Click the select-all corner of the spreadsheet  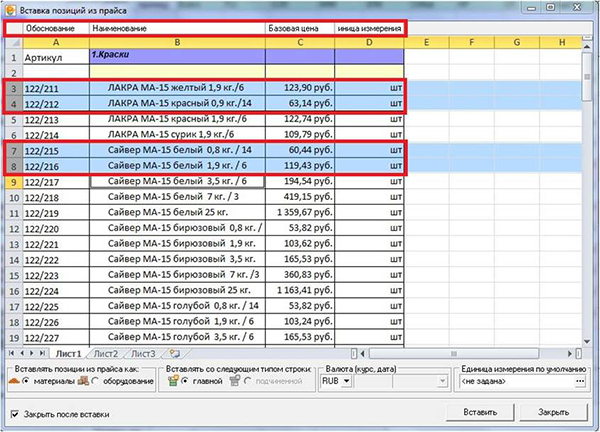tap(14, 42)
